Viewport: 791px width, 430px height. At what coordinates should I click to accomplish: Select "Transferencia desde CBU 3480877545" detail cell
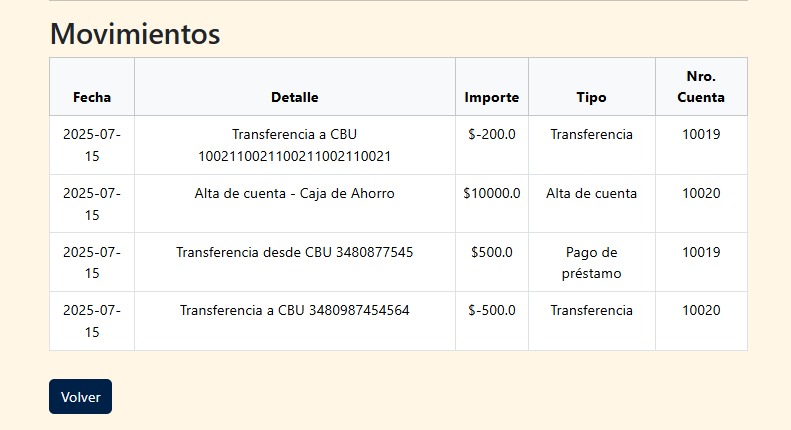295,252
